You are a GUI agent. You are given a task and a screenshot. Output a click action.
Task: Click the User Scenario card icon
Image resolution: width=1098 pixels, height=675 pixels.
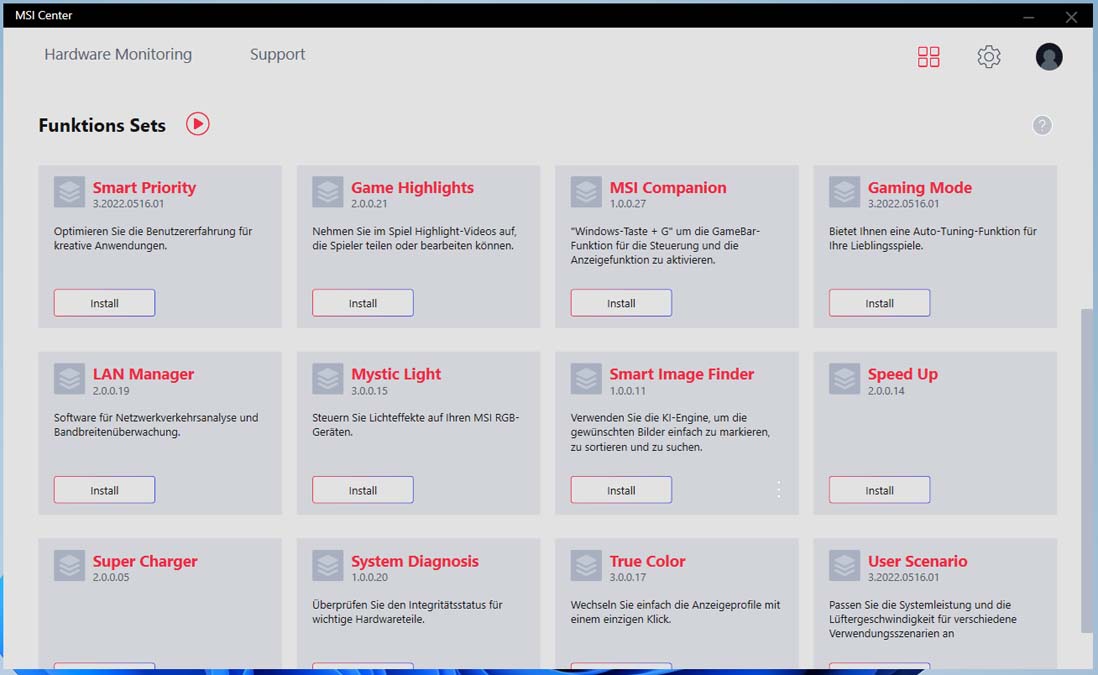coord(845,566)
